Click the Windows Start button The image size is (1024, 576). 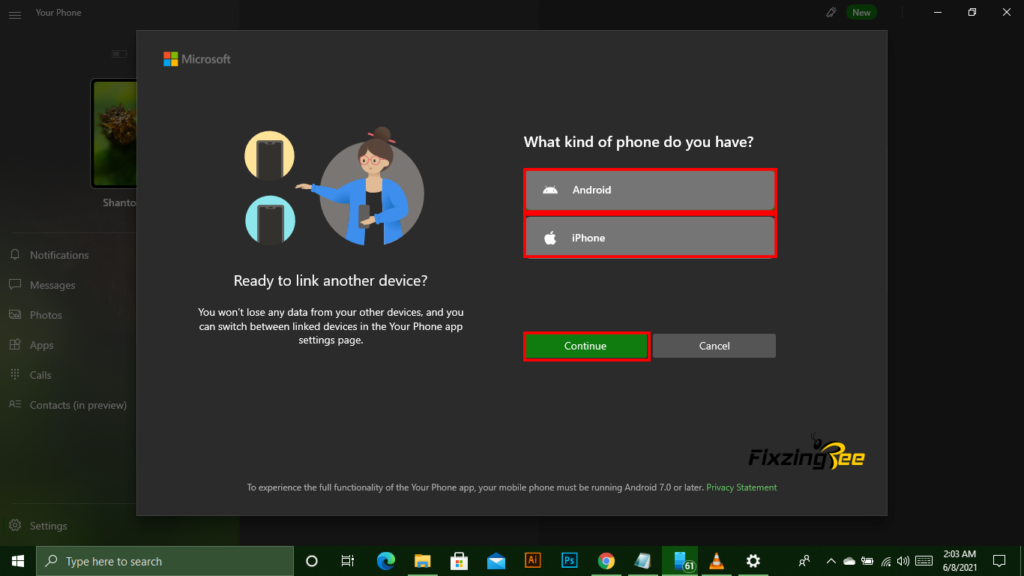(x=18, y=561)
